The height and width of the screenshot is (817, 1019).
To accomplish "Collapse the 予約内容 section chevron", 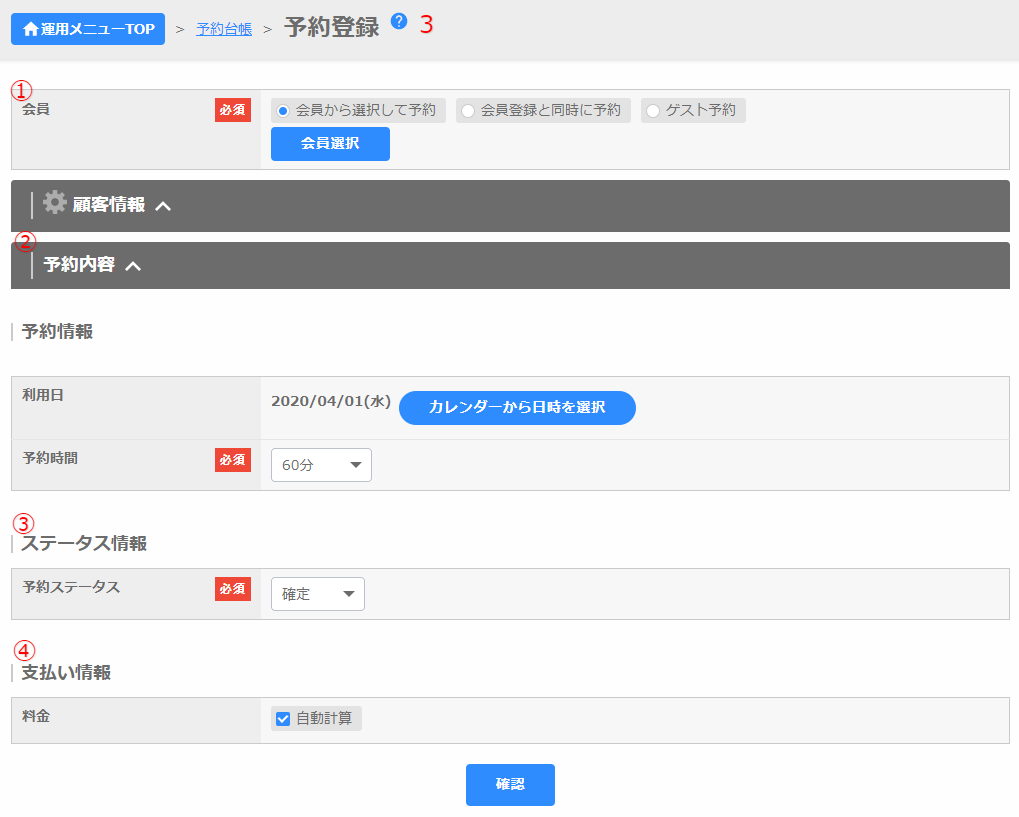I will 133,266.
